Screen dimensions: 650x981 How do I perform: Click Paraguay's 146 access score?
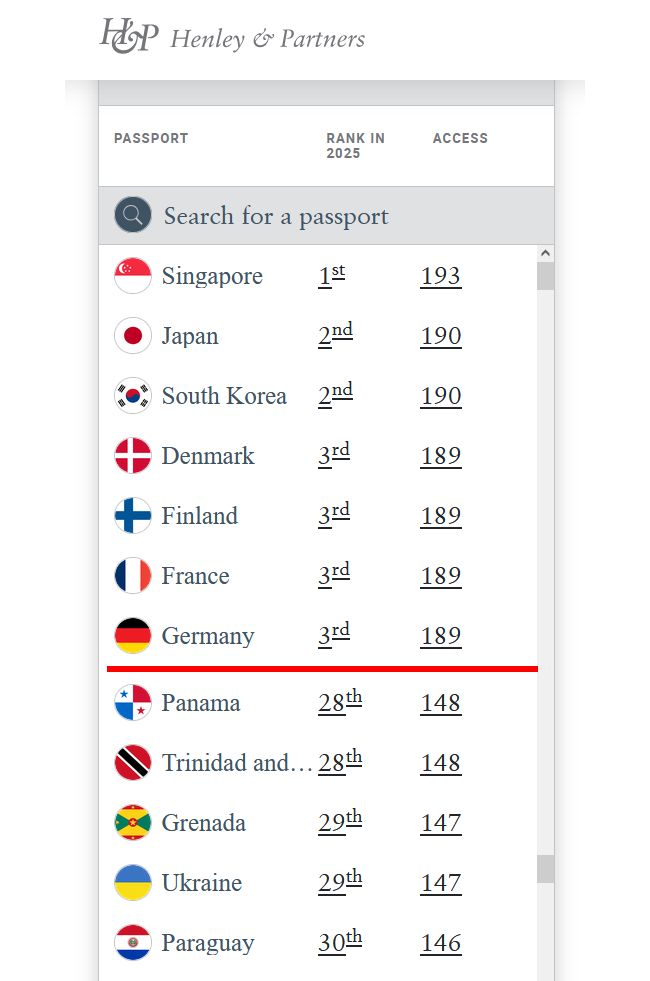point(440,943)
